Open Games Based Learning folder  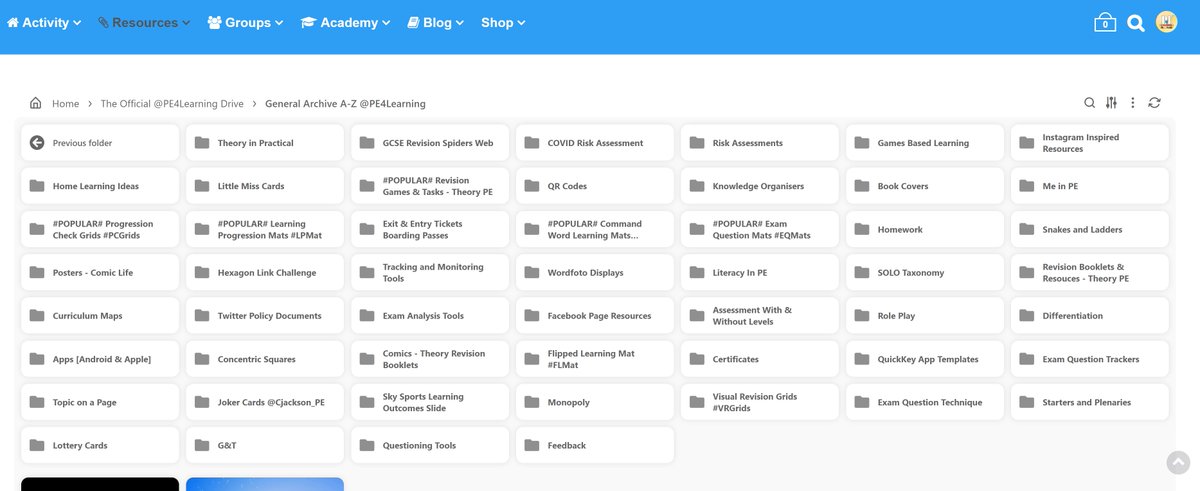(925, 143)
